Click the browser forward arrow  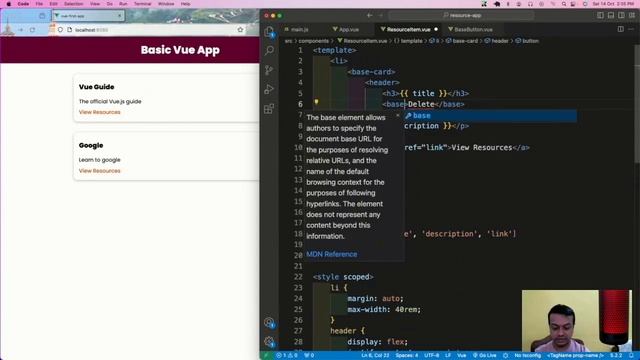20,30
